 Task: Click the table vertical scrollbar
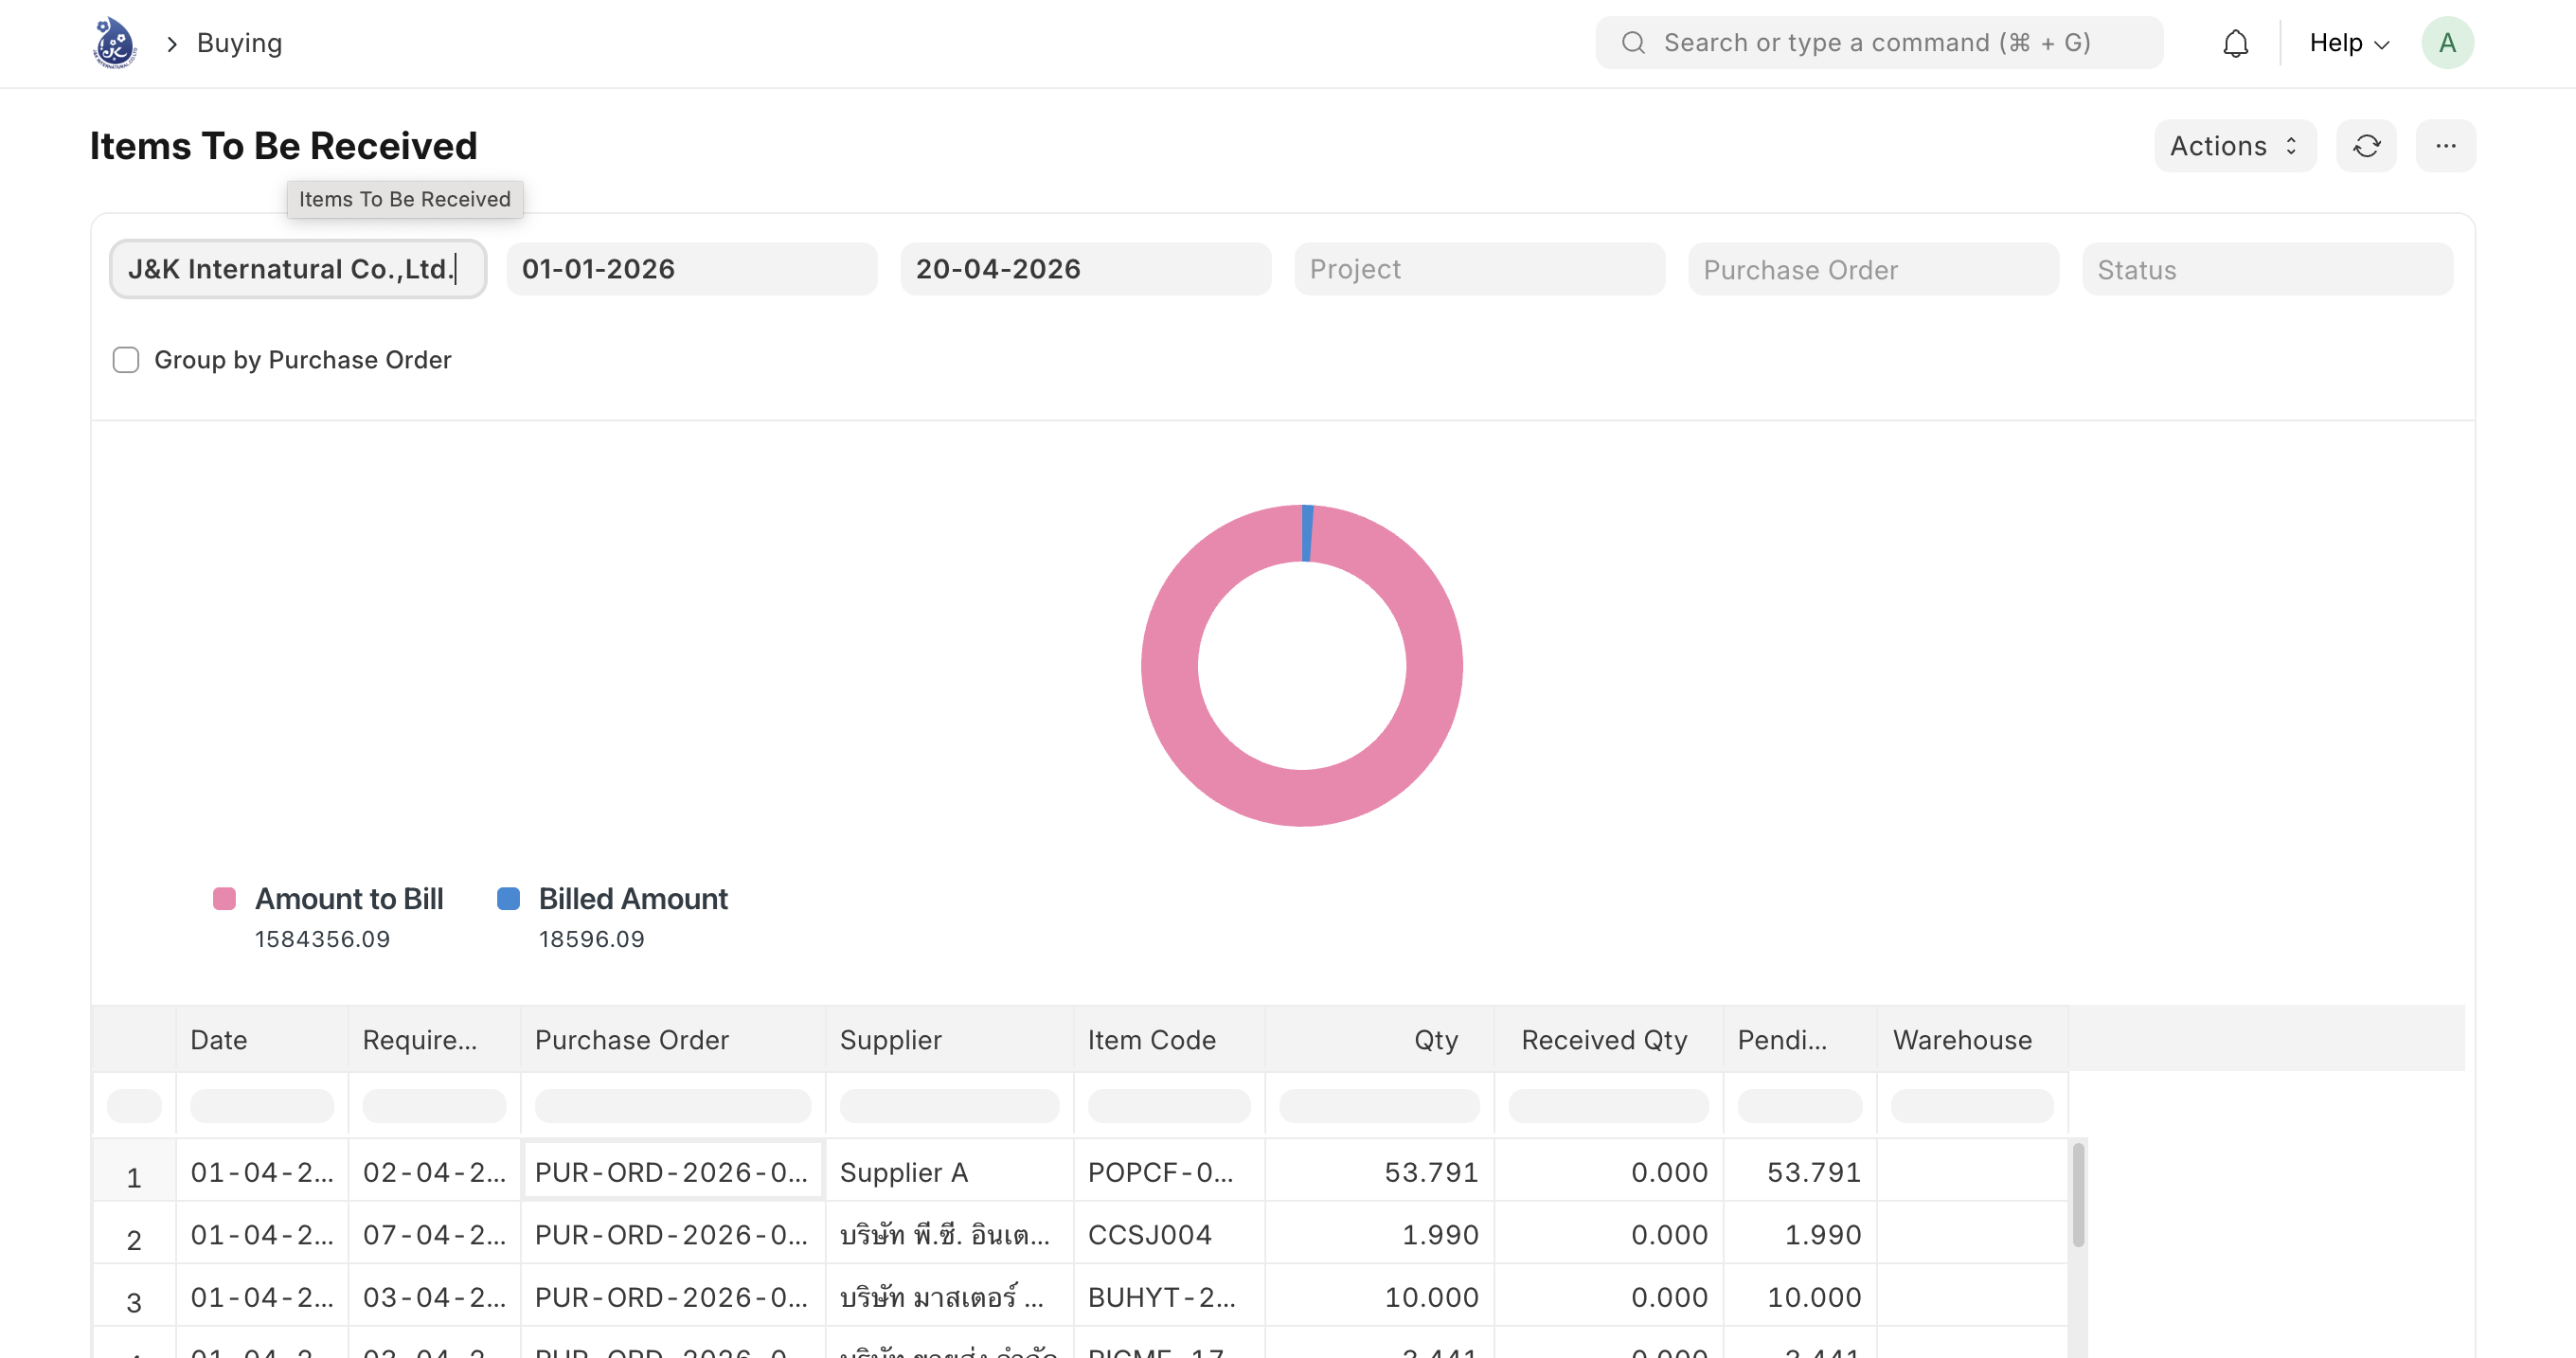(2078, 1195)
